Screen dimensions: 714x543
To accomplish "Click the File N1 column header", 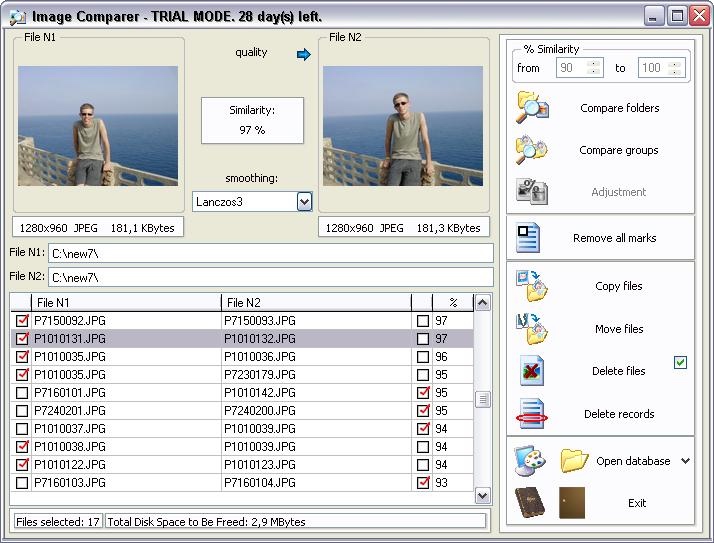I will pos(126,302).
